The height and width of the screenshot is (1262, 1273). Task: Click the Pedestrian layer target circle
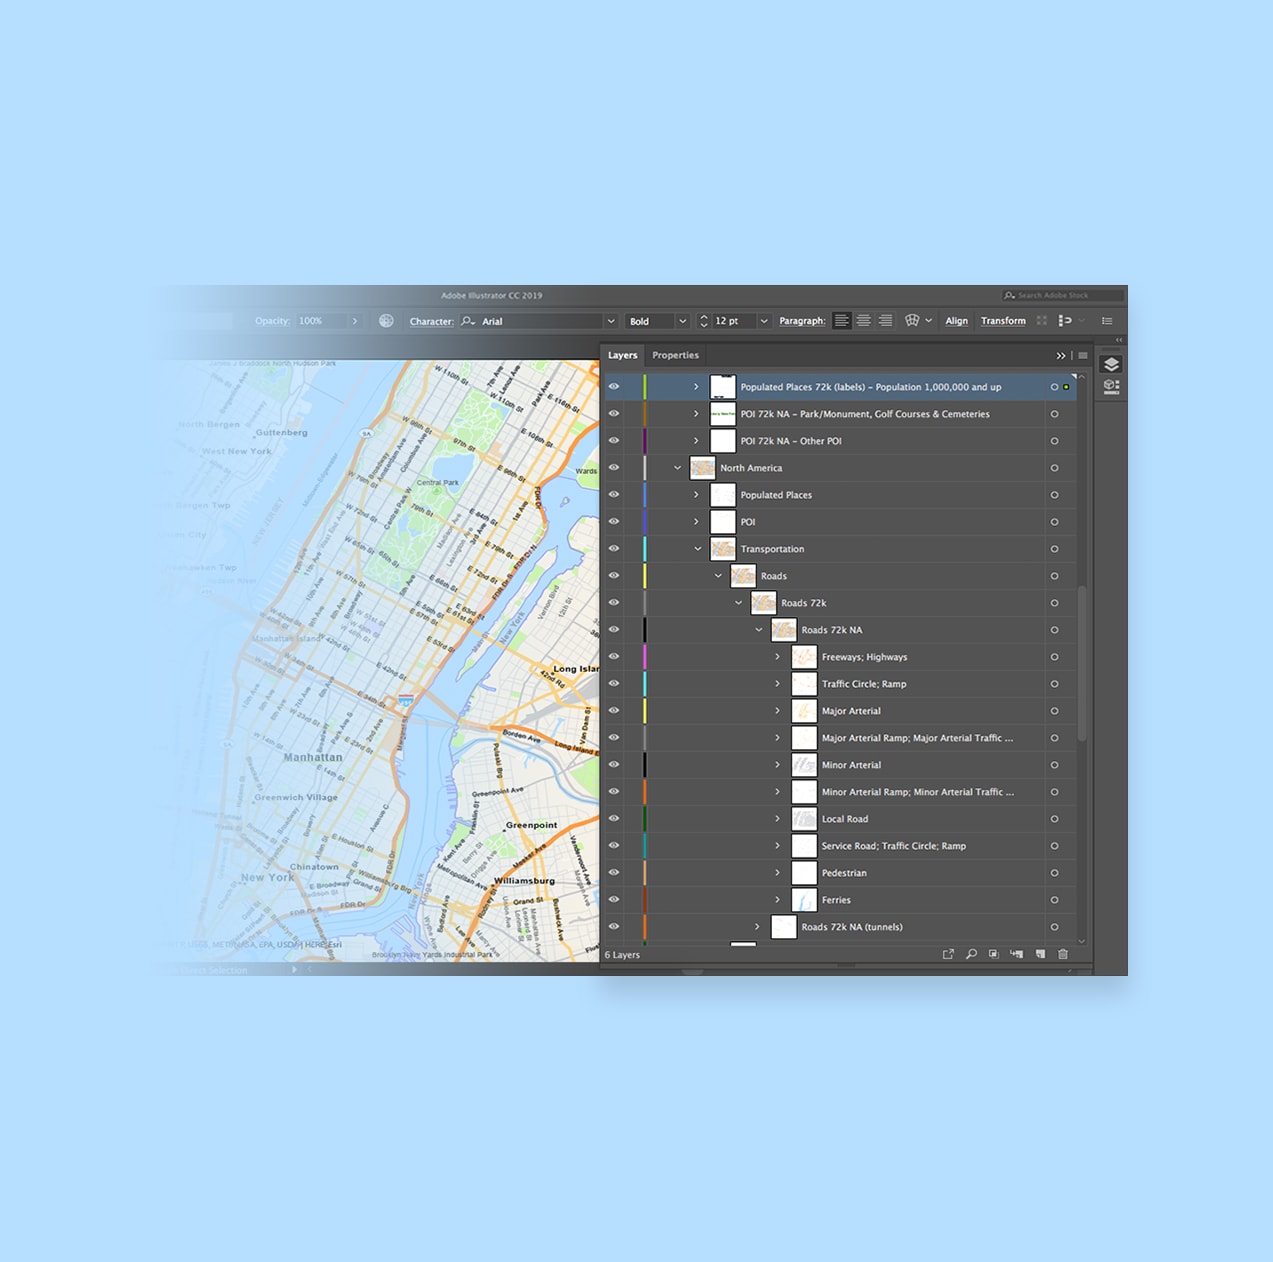coord(1054,873)
